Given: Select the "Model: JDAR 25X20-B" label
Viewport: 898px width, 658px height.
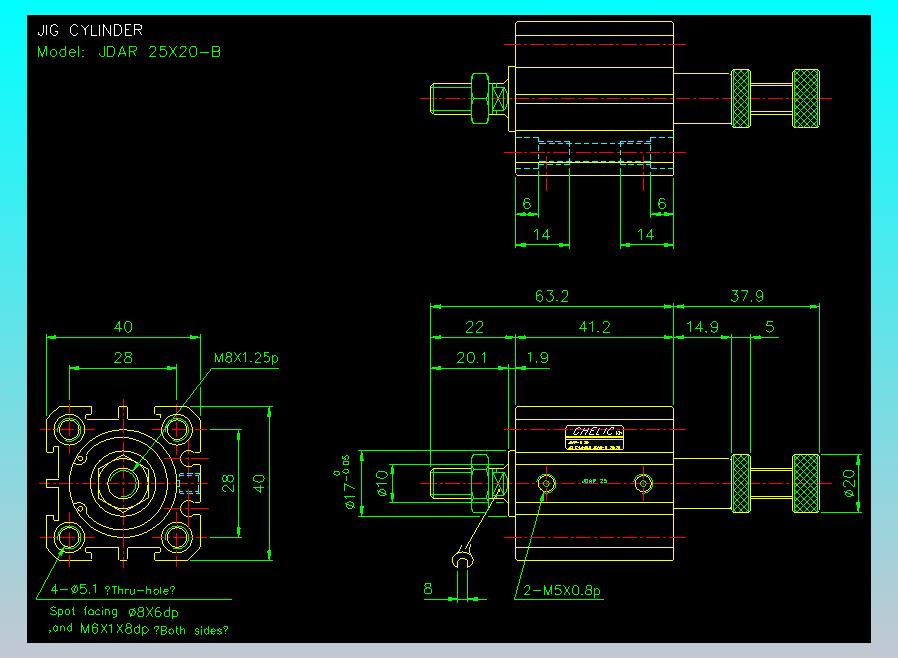Looking at the screenshot, I should coord(129,52).
